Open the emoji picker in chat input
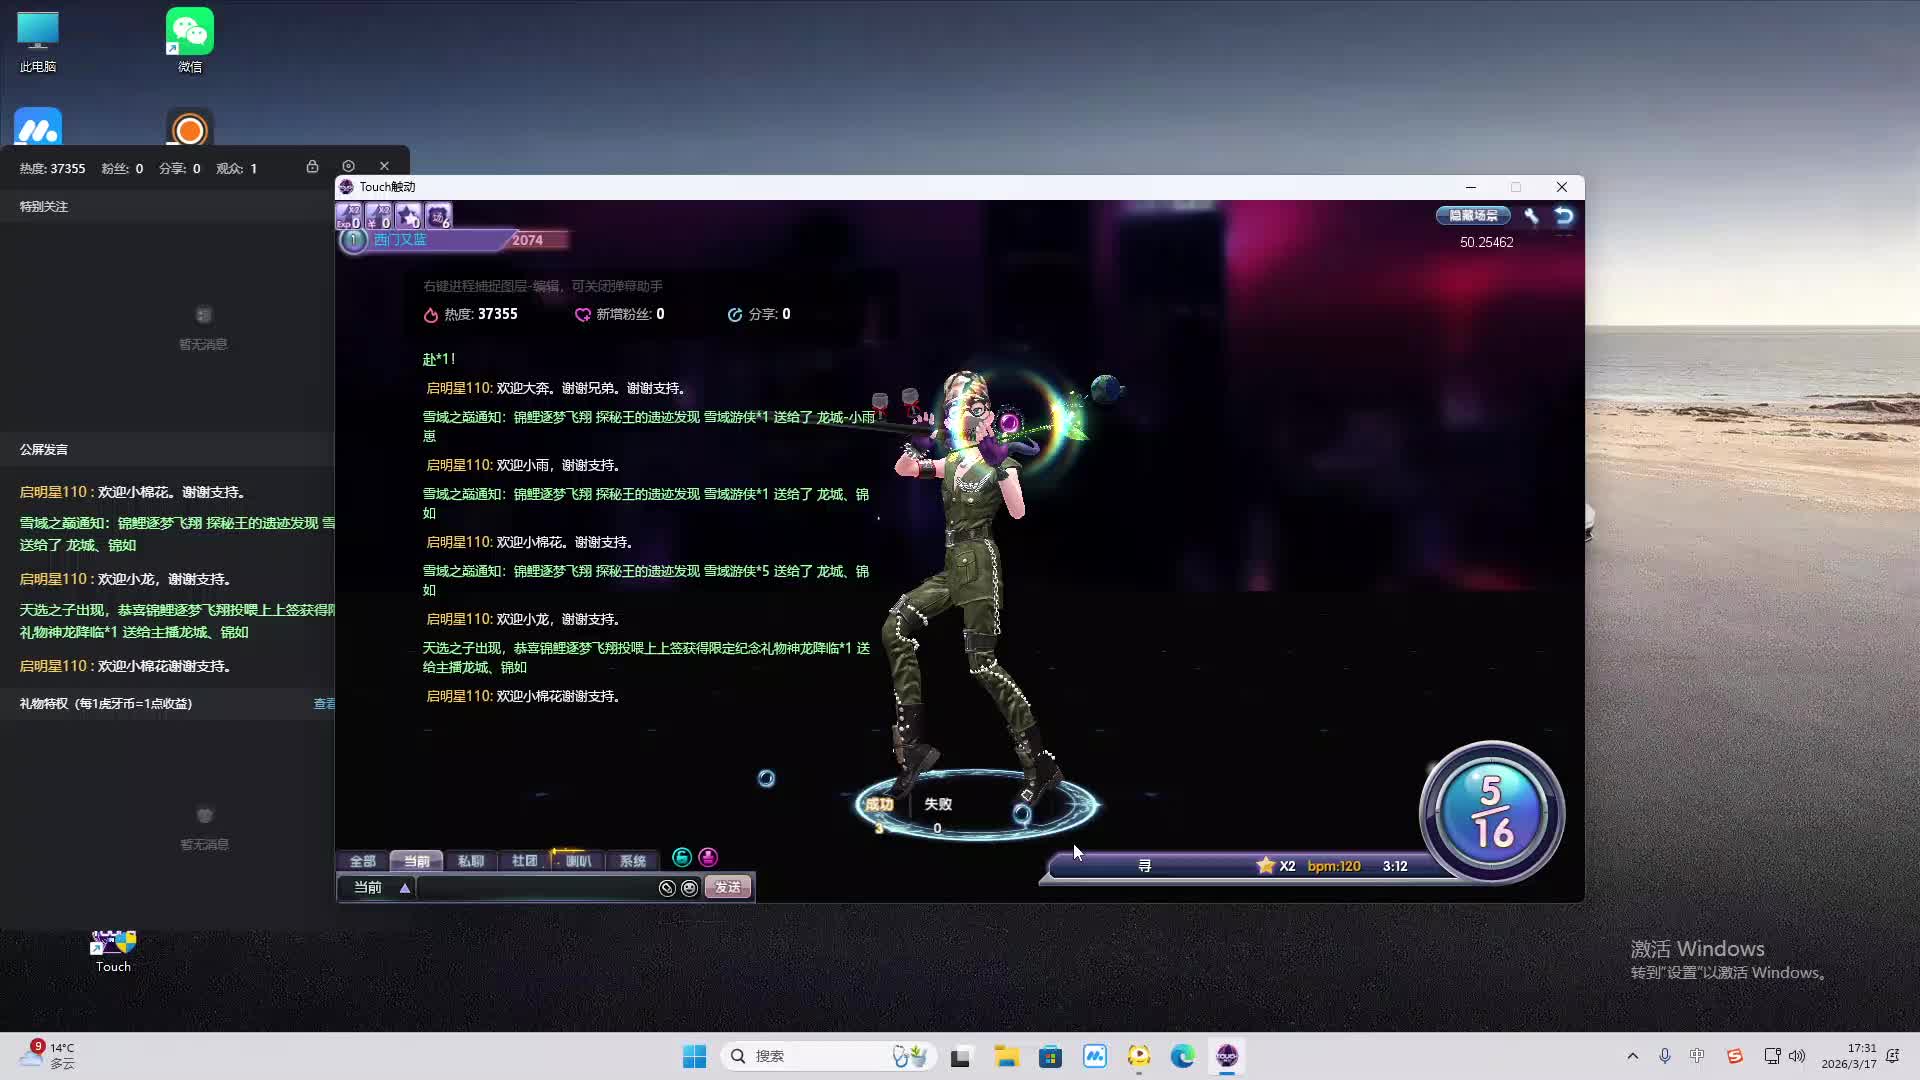1920x1080 pixels. [689, 888]
